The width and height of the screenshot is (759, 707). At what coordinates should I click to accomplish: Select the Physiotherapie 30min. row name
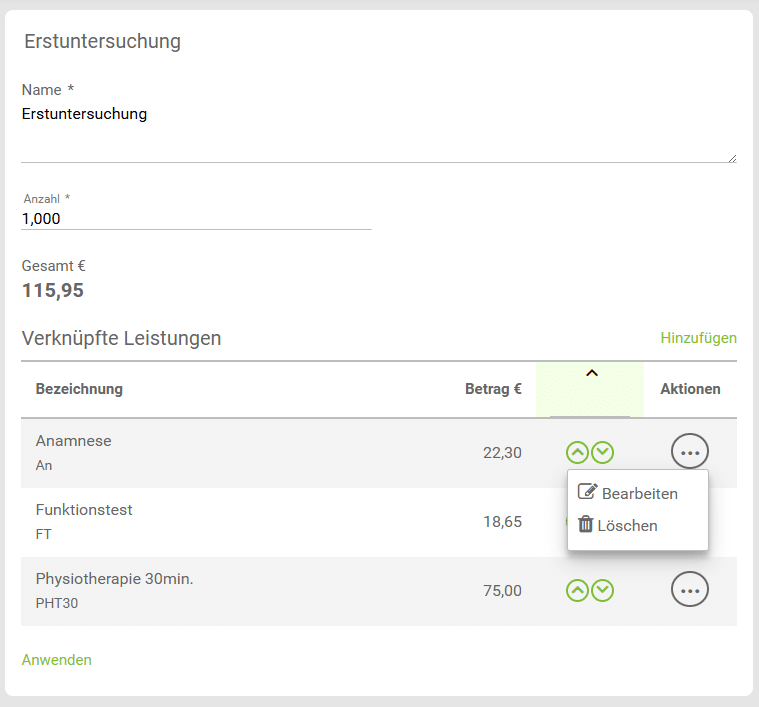click(114, 579)
